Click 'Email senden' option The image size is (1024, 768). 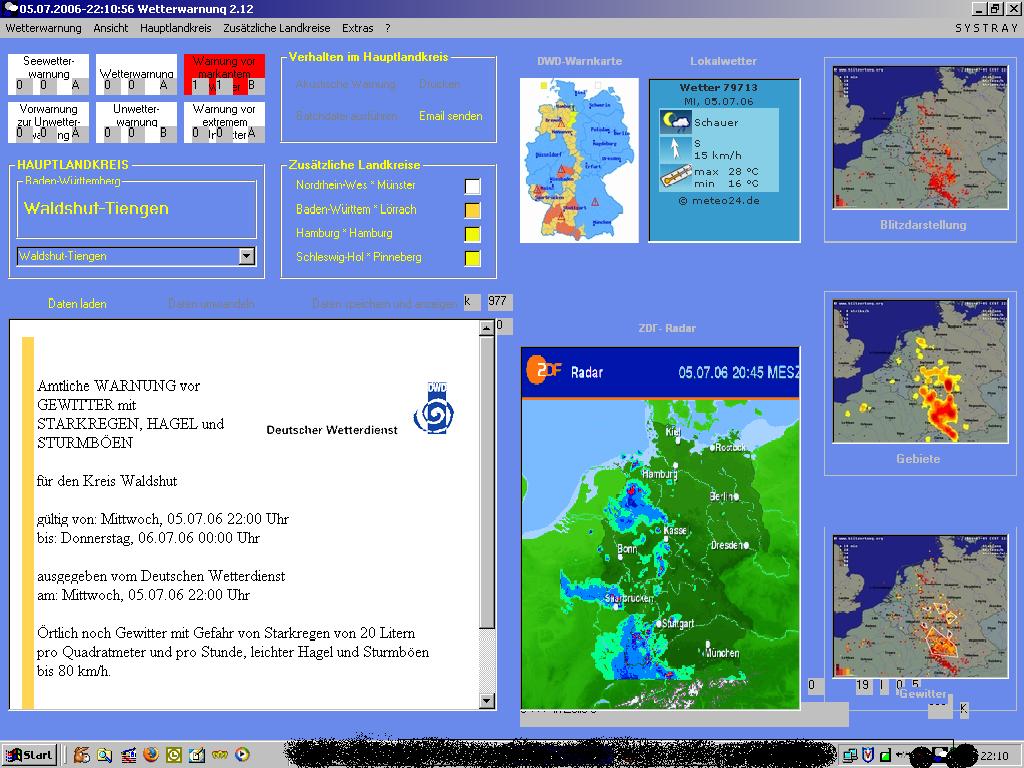(x=450, y=116)
